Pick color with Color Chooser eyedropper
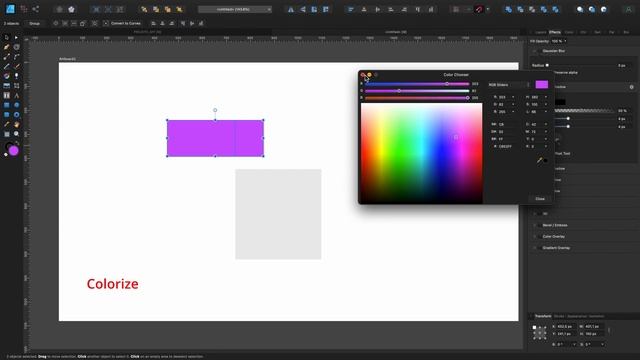This screenshot has height=360, width=640. [540, 160]
